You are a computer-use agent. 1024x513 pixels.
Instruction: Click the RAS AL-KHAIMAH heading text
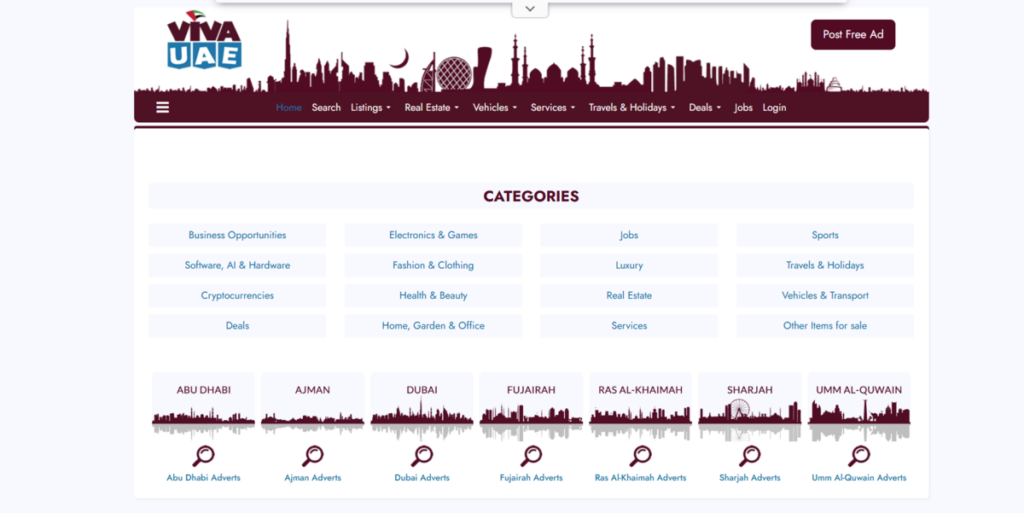[x=641, y=390]
